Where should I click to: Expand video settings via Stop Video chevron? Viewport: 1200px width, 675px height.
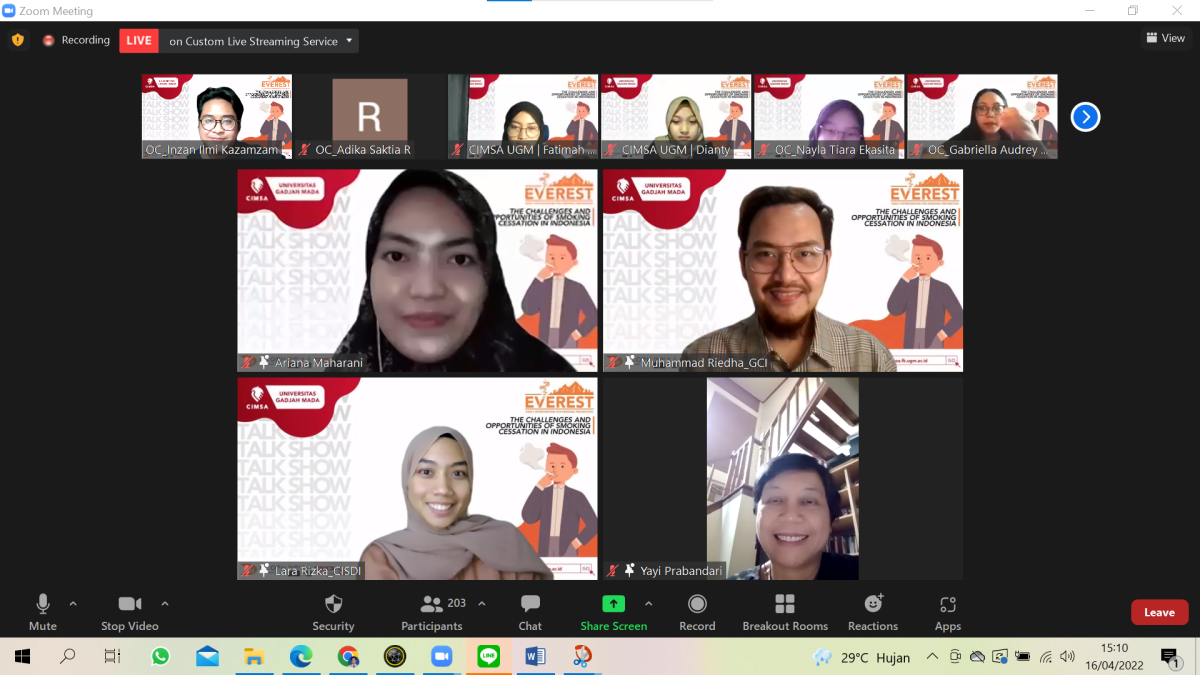click(164, 602)
